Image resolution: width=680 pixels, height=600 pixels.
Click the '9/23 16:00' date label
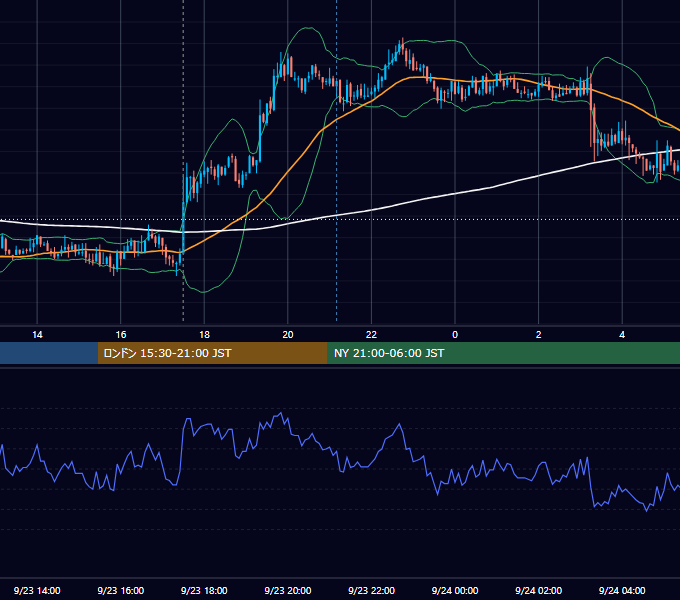coord(121,590)
